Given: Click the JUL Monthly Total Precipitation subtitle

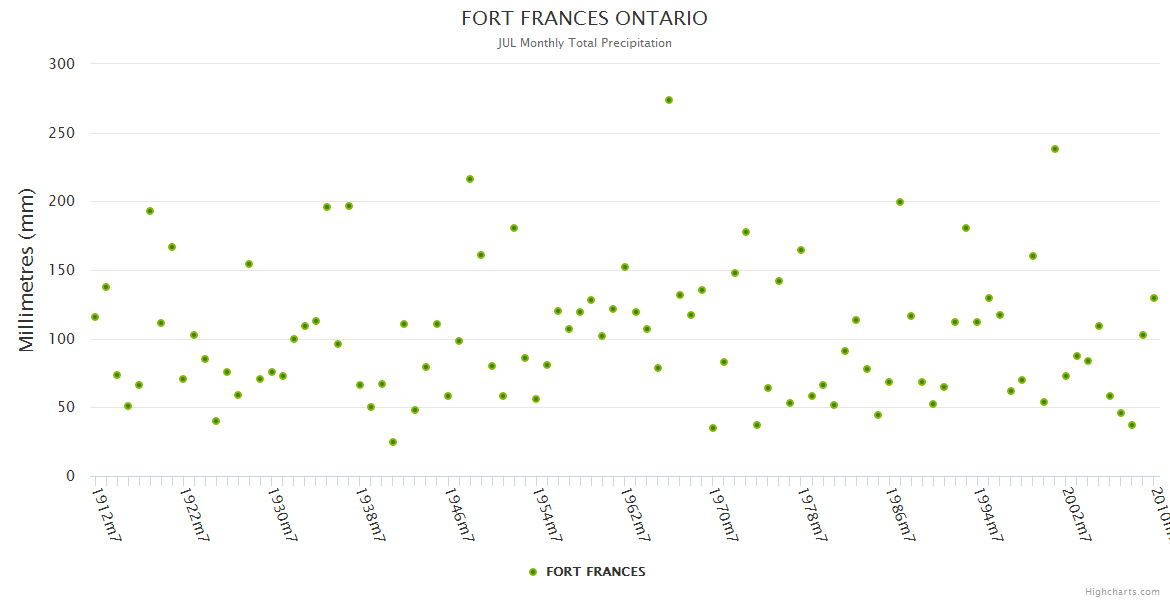Looking at the screenshot, I should pyautogui.click(x=584, y=43).
